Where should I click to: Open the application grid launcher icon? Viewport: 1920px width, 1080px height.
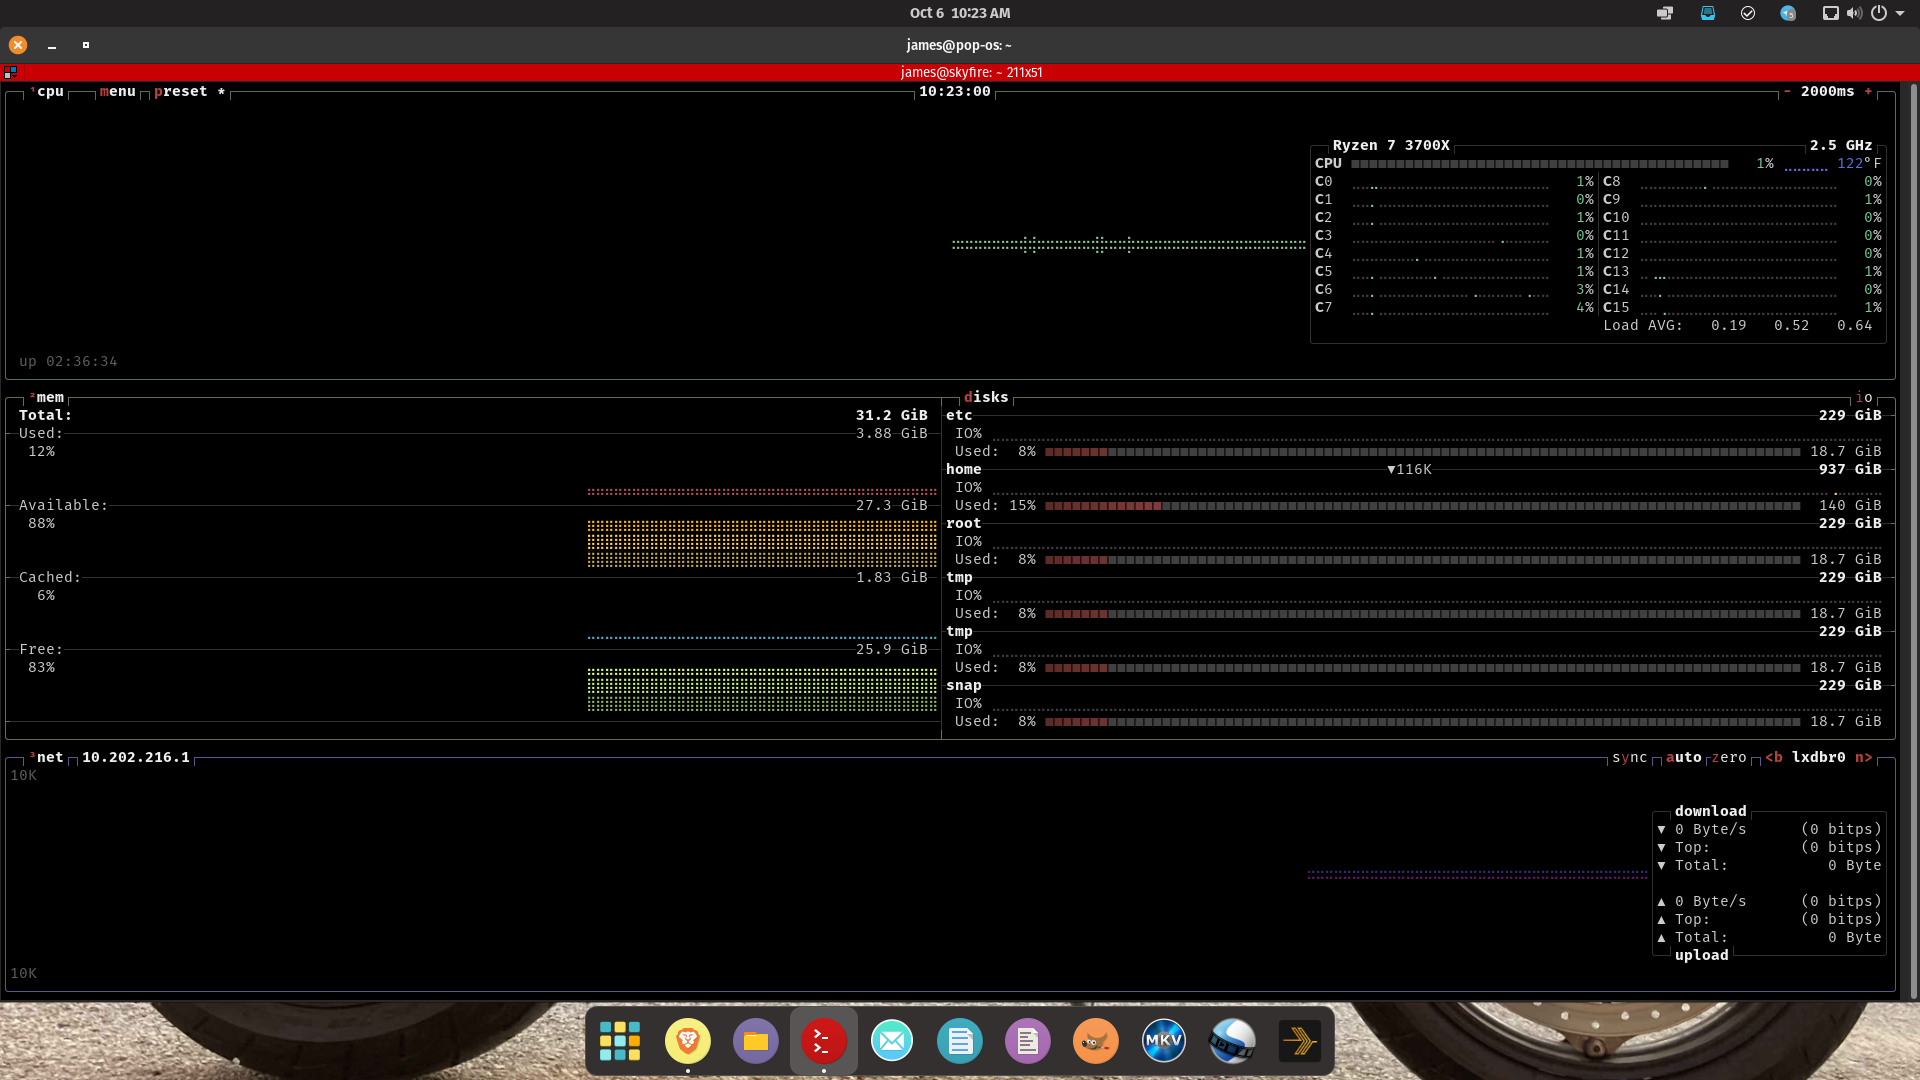tap(619, 1041)
